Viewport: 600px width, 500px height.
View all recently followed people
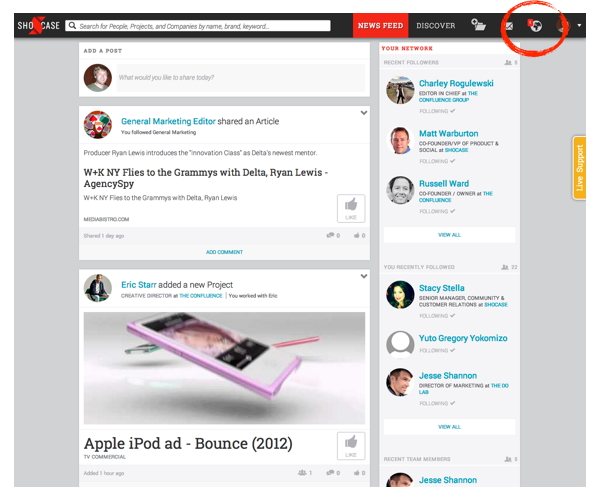point(449,427)
